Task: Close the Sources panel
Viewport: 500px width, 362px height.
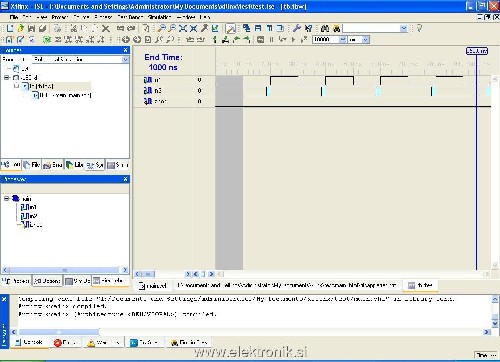Action: [x=126, y=50]
